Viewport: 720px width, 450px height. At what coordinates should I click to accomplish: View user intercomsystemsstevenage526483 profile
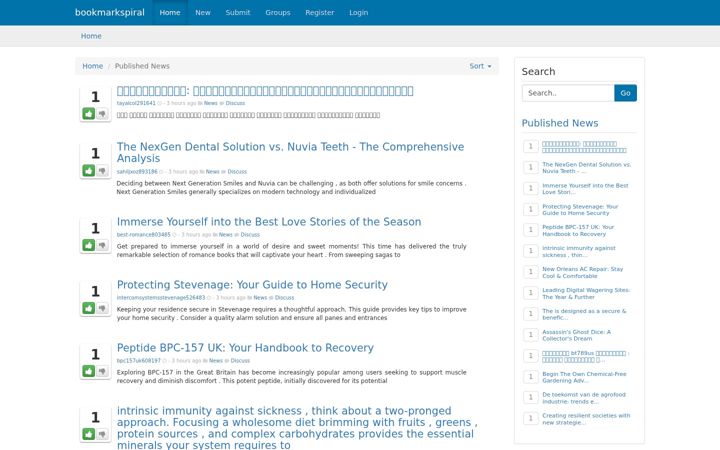[x=161, y=298]
